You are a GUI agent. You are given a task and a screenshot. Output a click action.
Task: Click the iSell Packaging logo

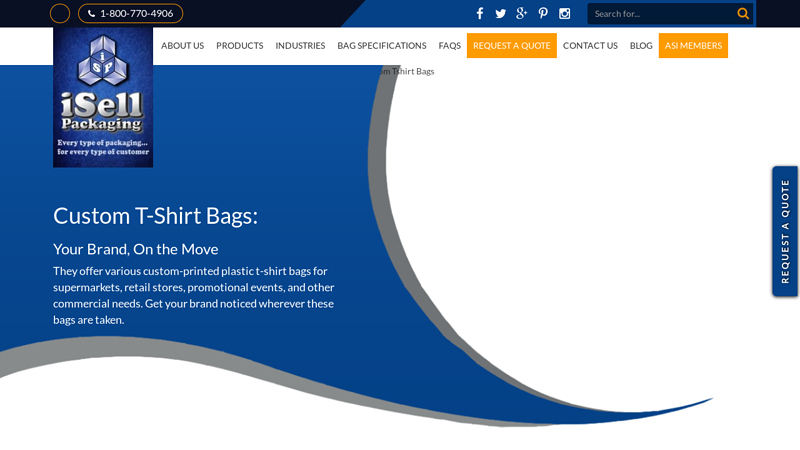[x=103, y=97]
